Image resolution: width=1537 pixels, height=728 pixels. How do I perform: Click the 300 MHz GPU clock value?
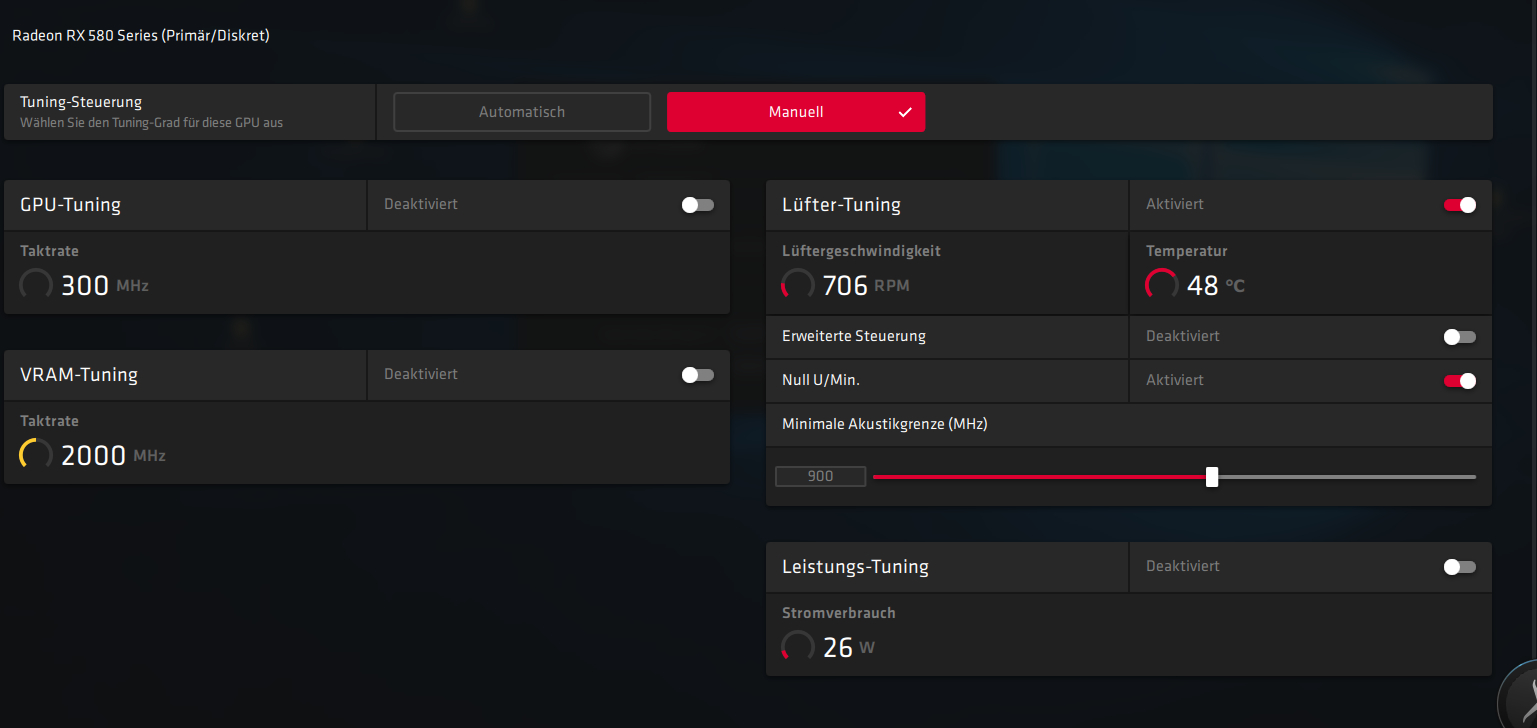pyautogui.click(x=105, y=286)
